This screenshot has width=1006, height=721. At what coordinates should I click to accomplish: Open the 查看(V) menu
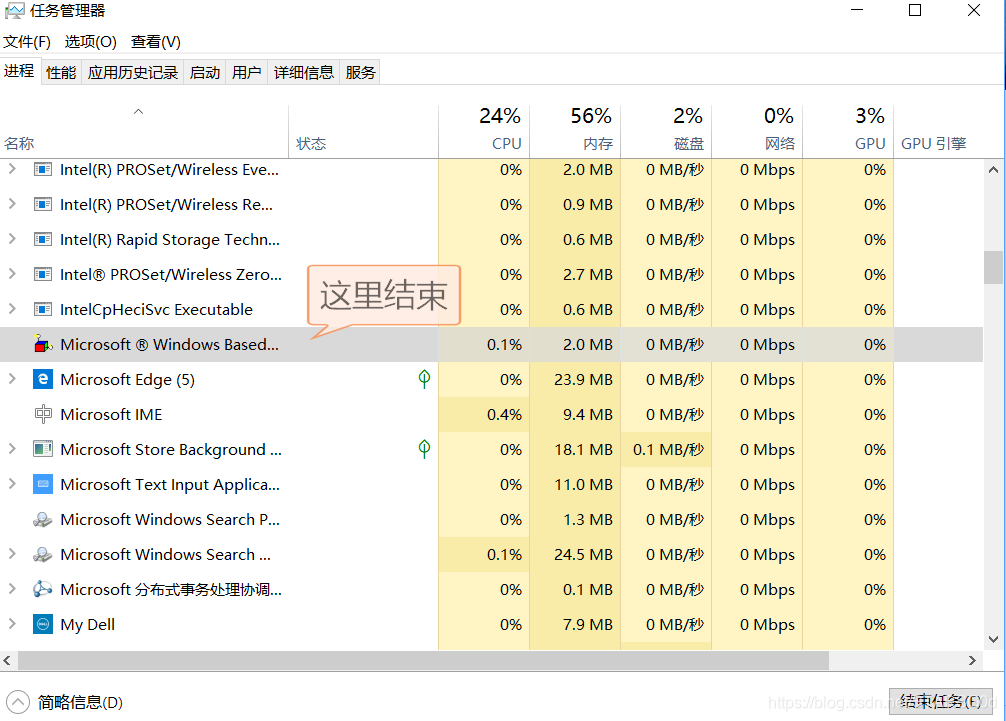tap(156, 42)
